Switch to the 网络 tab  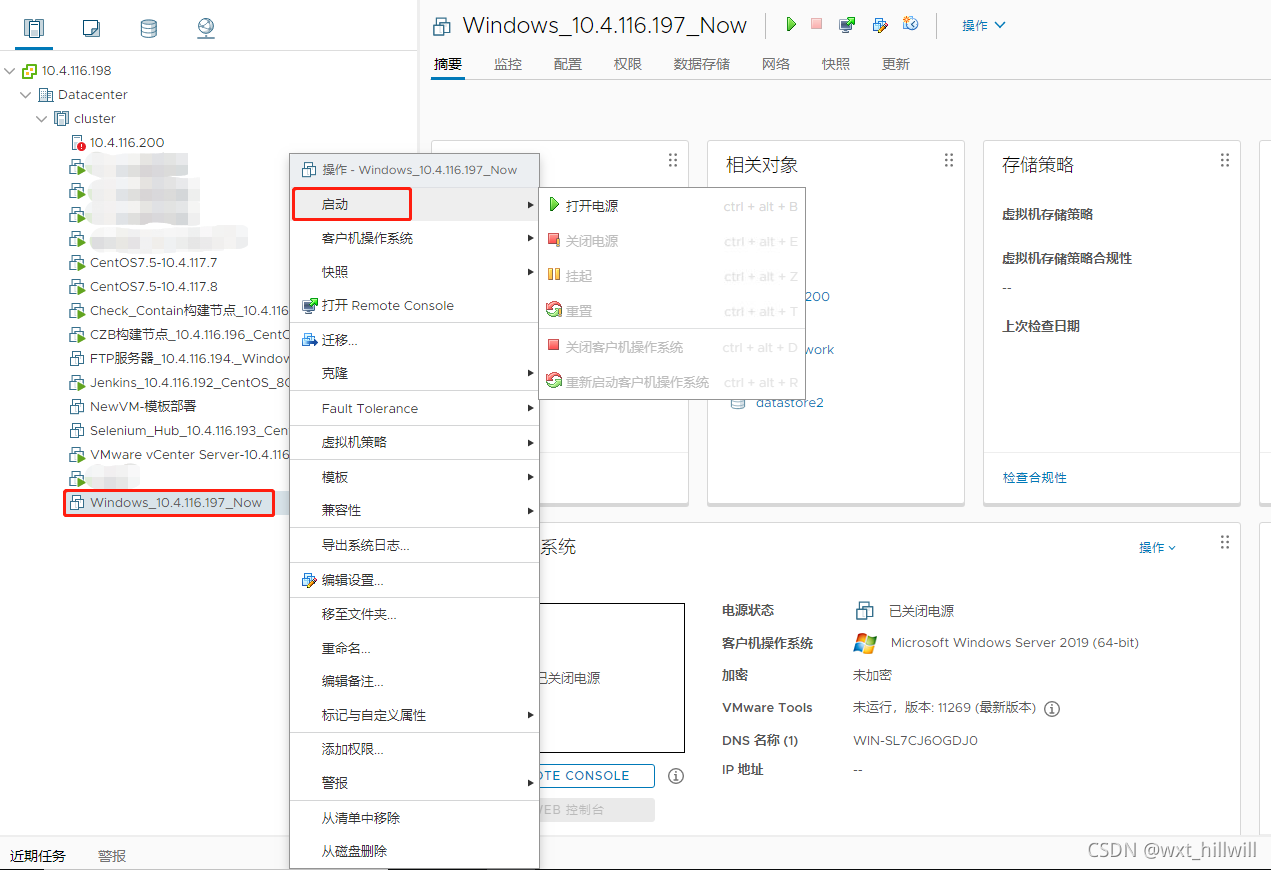776,64
